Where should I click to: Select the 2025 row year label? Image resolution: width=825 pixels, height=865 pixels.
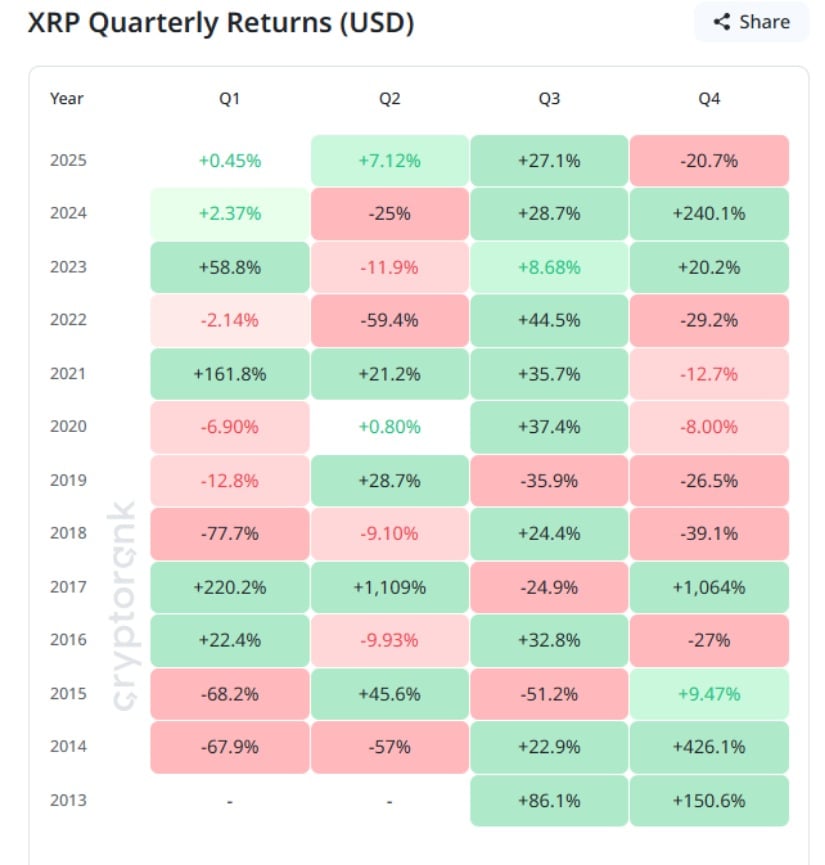coord(68,160)
